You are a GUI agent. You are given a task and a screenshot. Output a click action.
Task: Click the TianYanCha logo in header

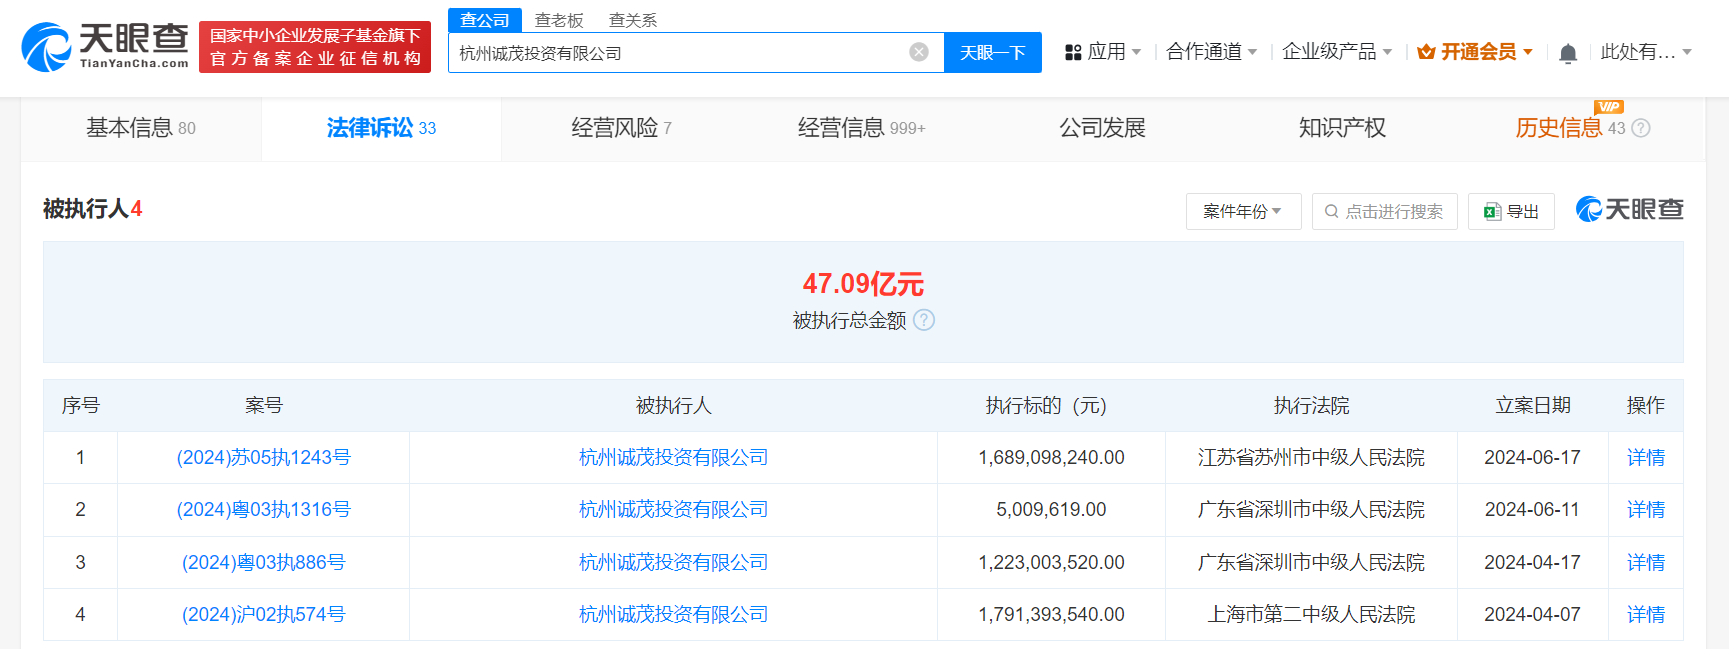tap(105, 47)
